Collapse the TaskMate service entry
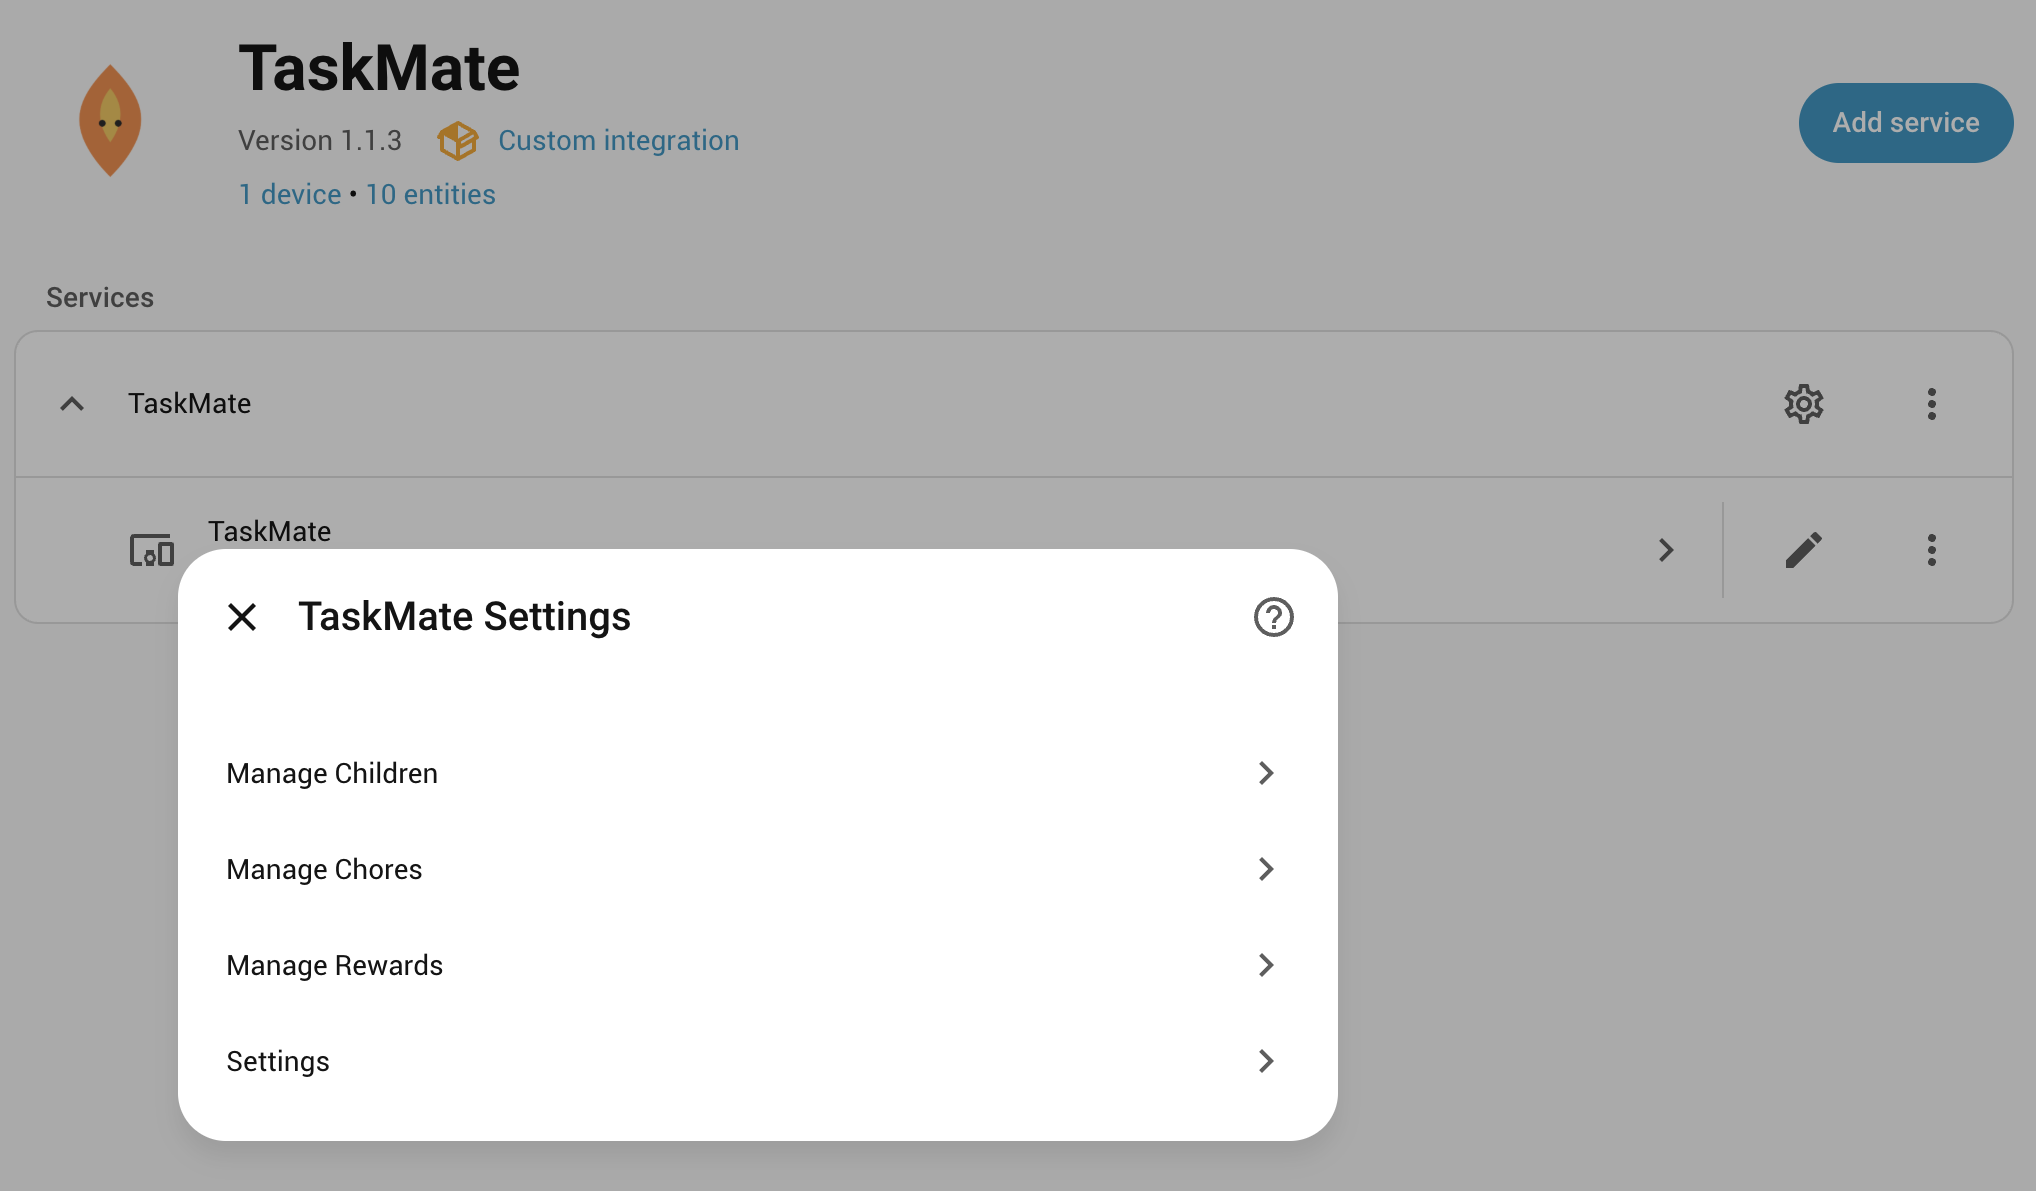The image size is (2036, 1191). [72, 404]
